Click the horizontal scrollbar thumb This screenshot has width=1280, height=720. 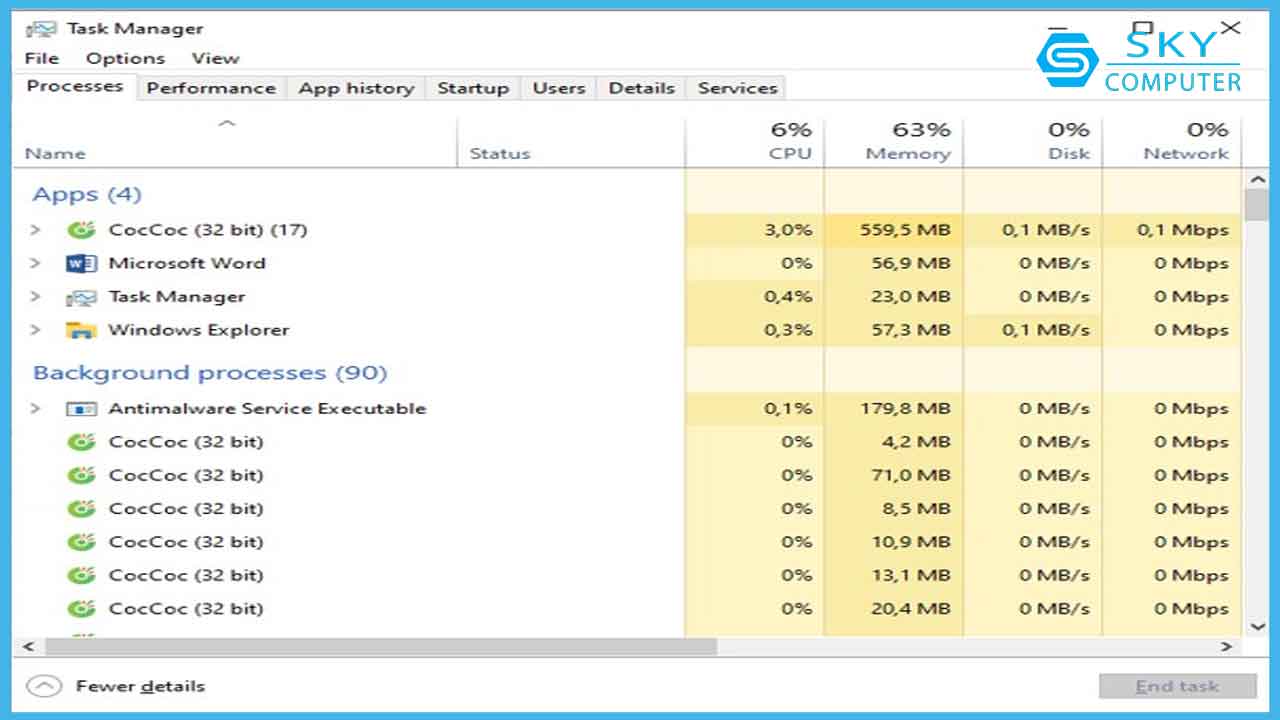click(x=381, y=647)
